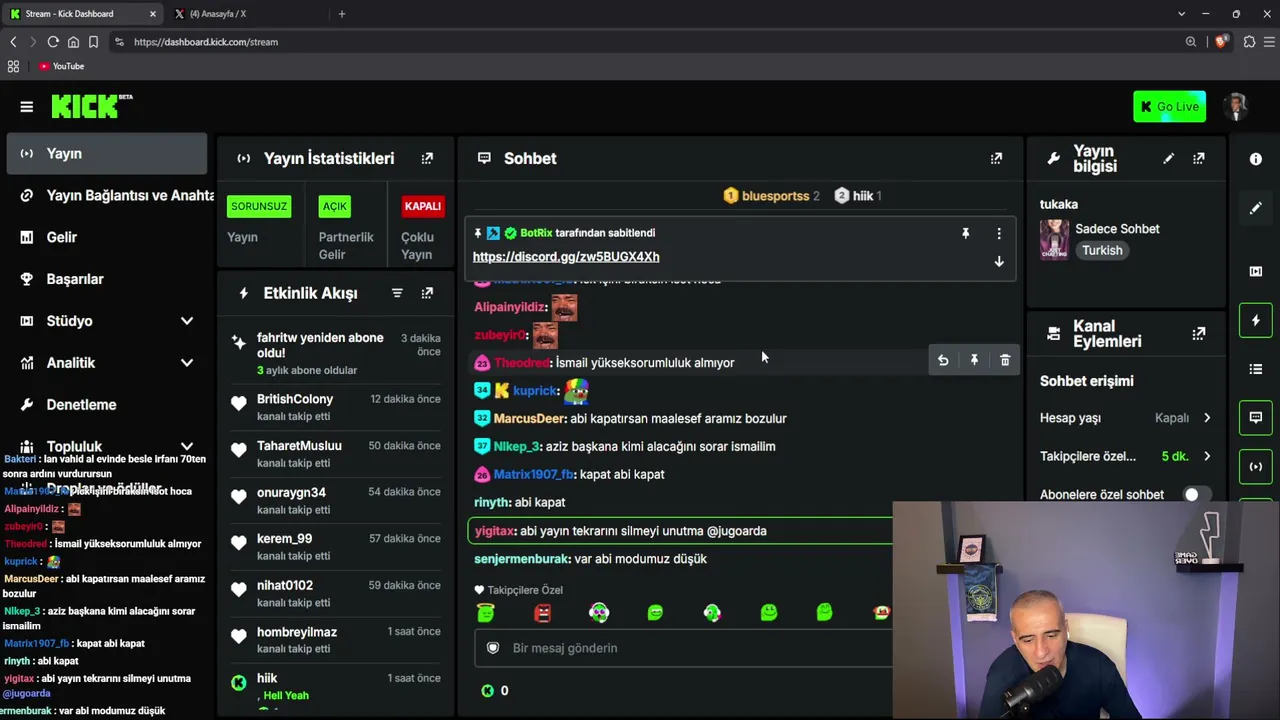
Task: Expand the Stüdyo sidebar section
Action: (x=187, y=321)
